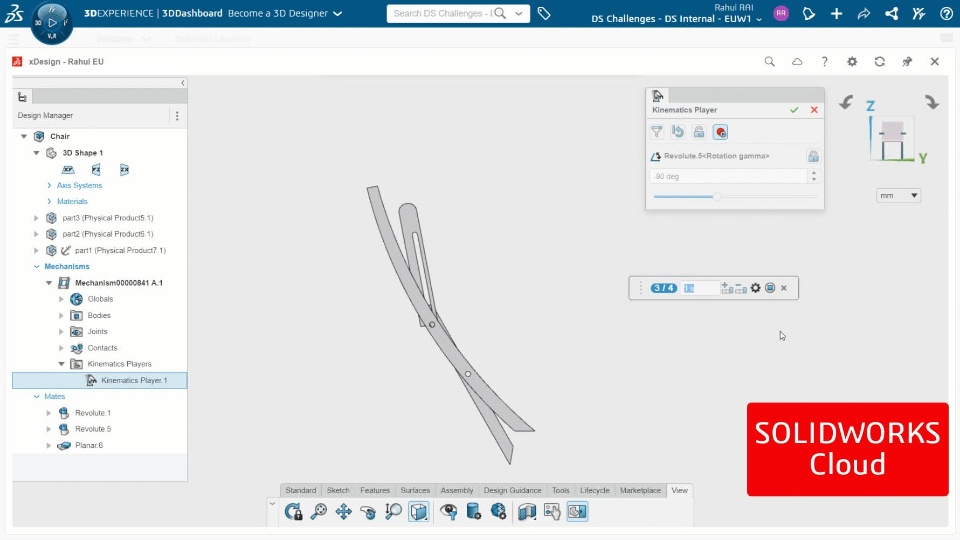Click the pin icon in xDesign header

coord(907,61)
